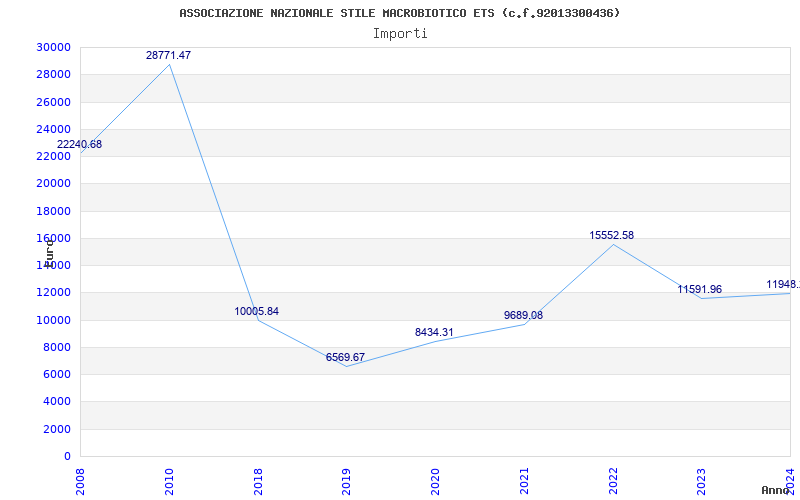
Task: Click the x-axis year label 2023
Action: coord(702,482)
